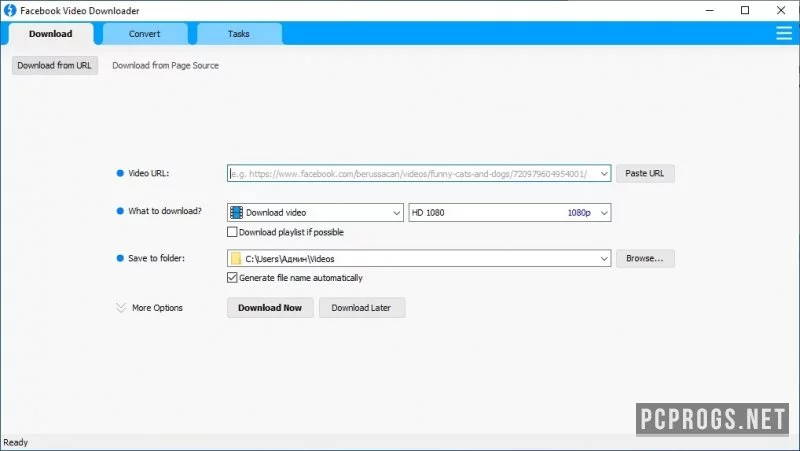The width and height of the screenshot is (800, 451).
Task: Click the Download Now button
Action: click(x=270, y=308)
